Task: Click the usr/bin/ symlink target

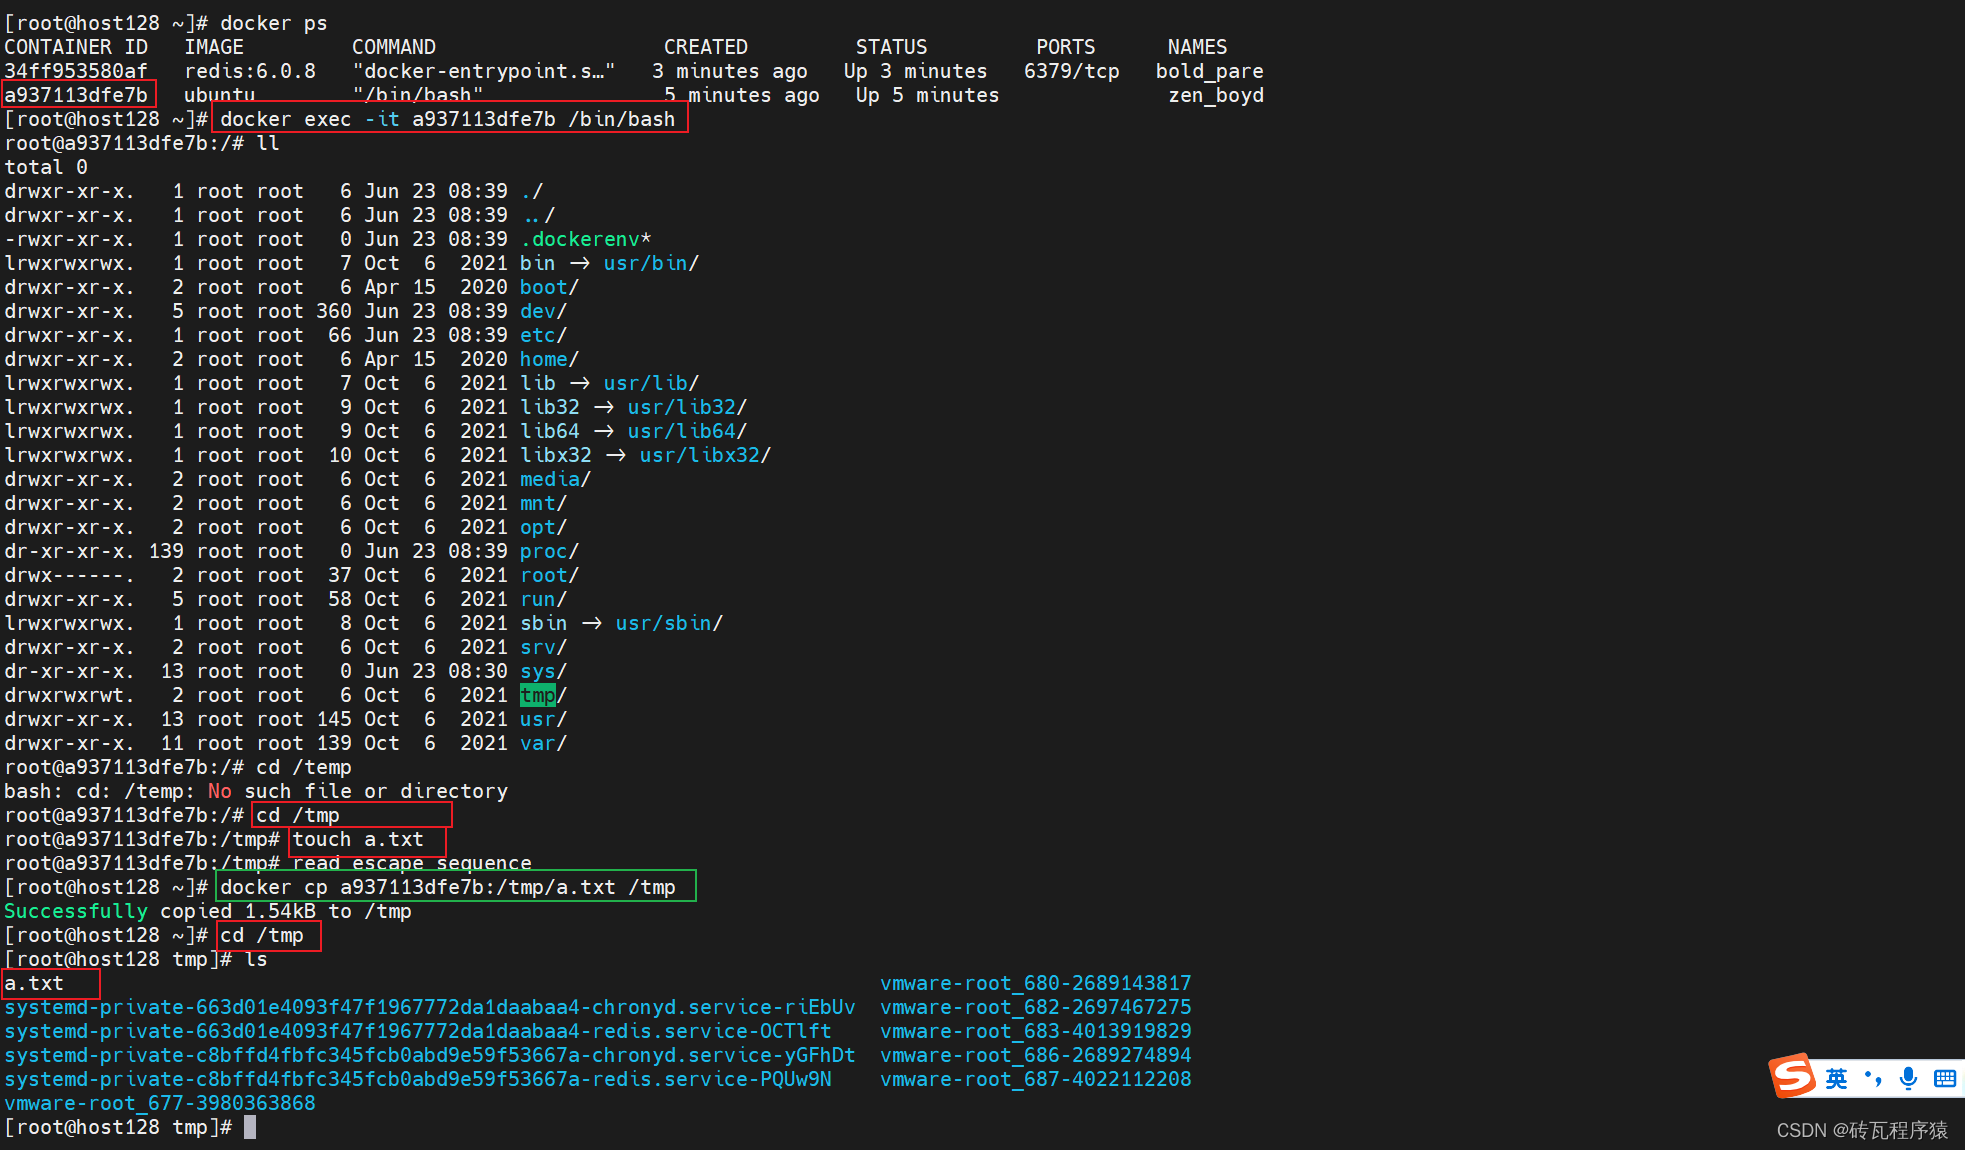Action: pyautogui.click(x=651, y=263)
